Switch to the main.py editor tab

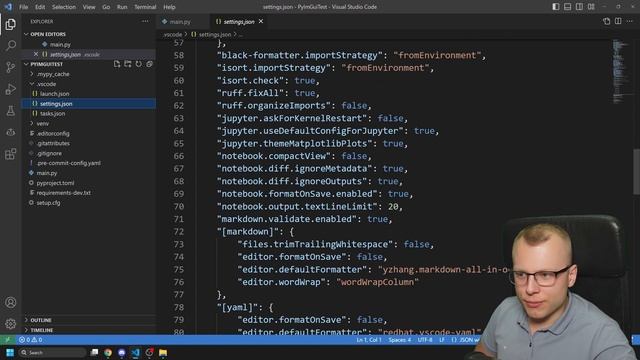coord(180,22)
